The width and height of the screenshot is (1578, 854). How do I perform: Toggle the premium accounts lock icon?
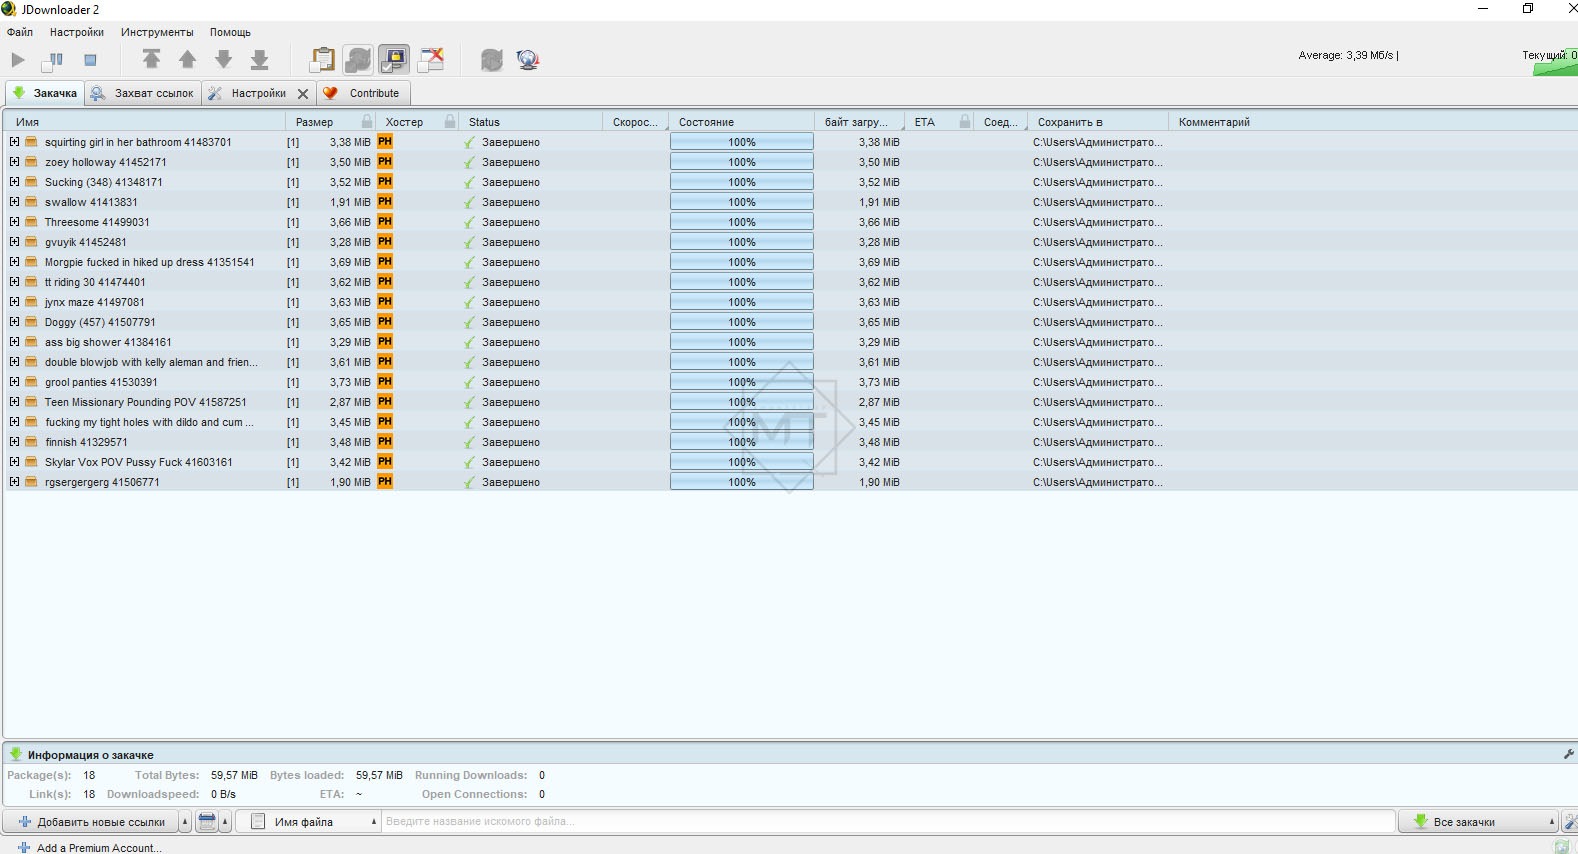pyautogui.click(x=394, y=60)
